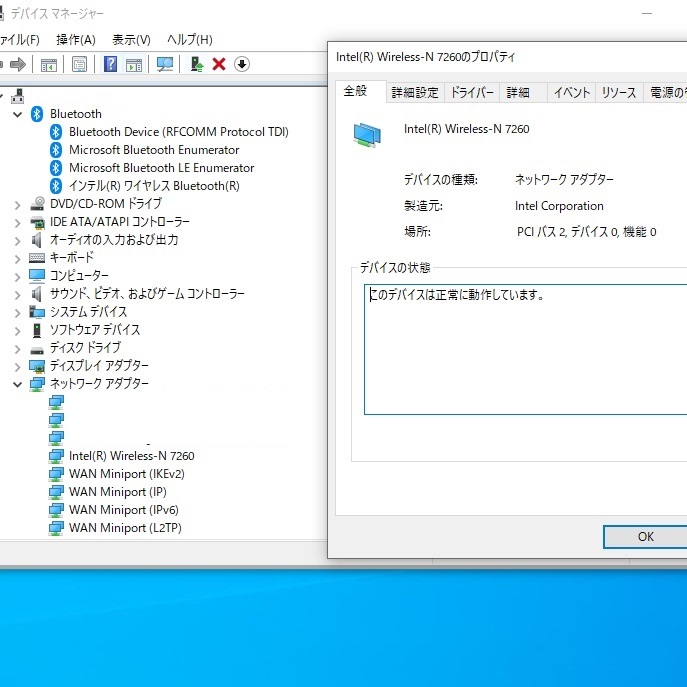Click inside the デバイスの状態 text box
687x687 pixels.
[525, 349]
